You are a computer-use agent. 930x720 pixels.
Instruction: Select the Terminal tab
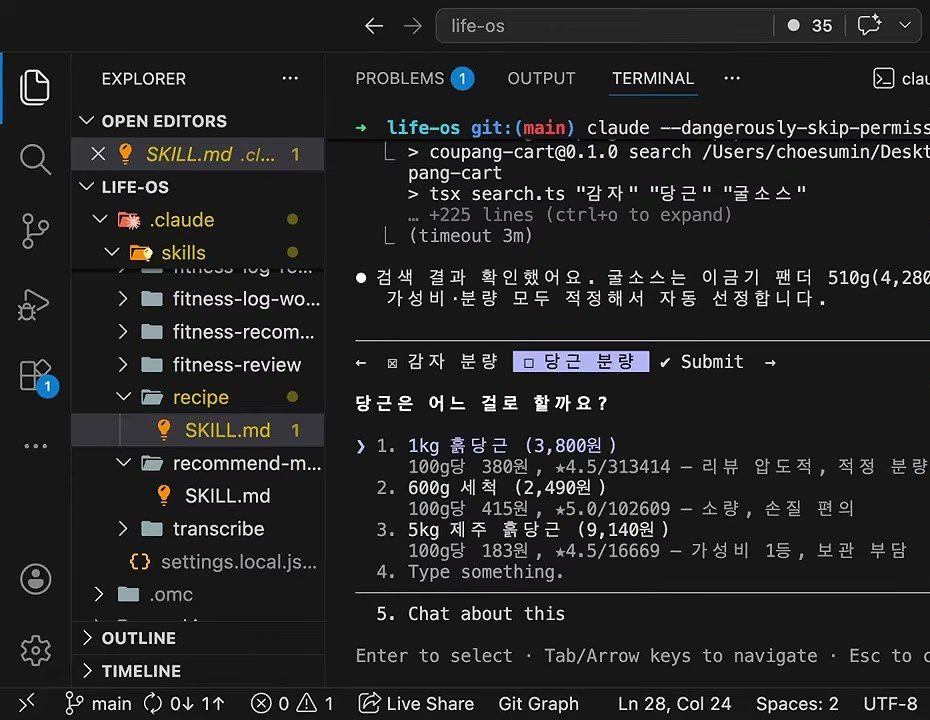coord(653,78)
